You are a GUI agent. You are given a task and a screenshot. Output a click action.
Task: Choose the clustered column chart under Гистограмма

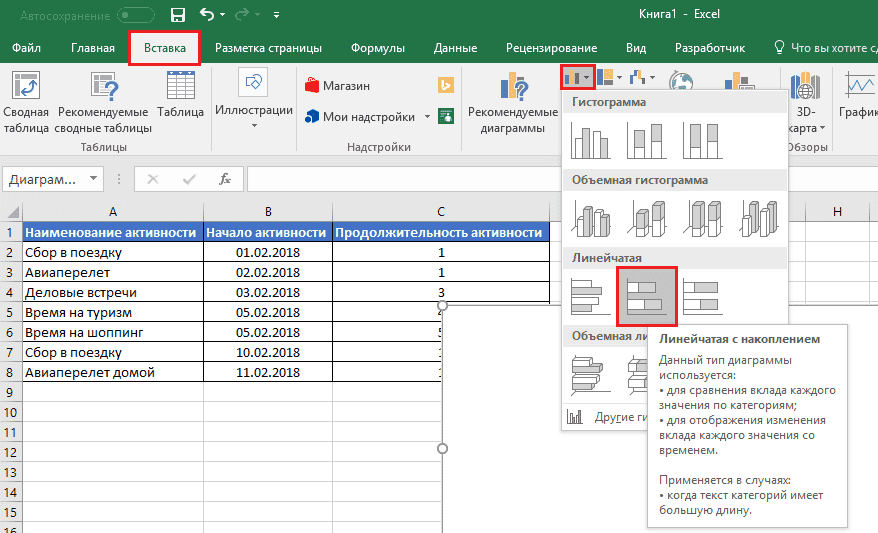point(590,140)
